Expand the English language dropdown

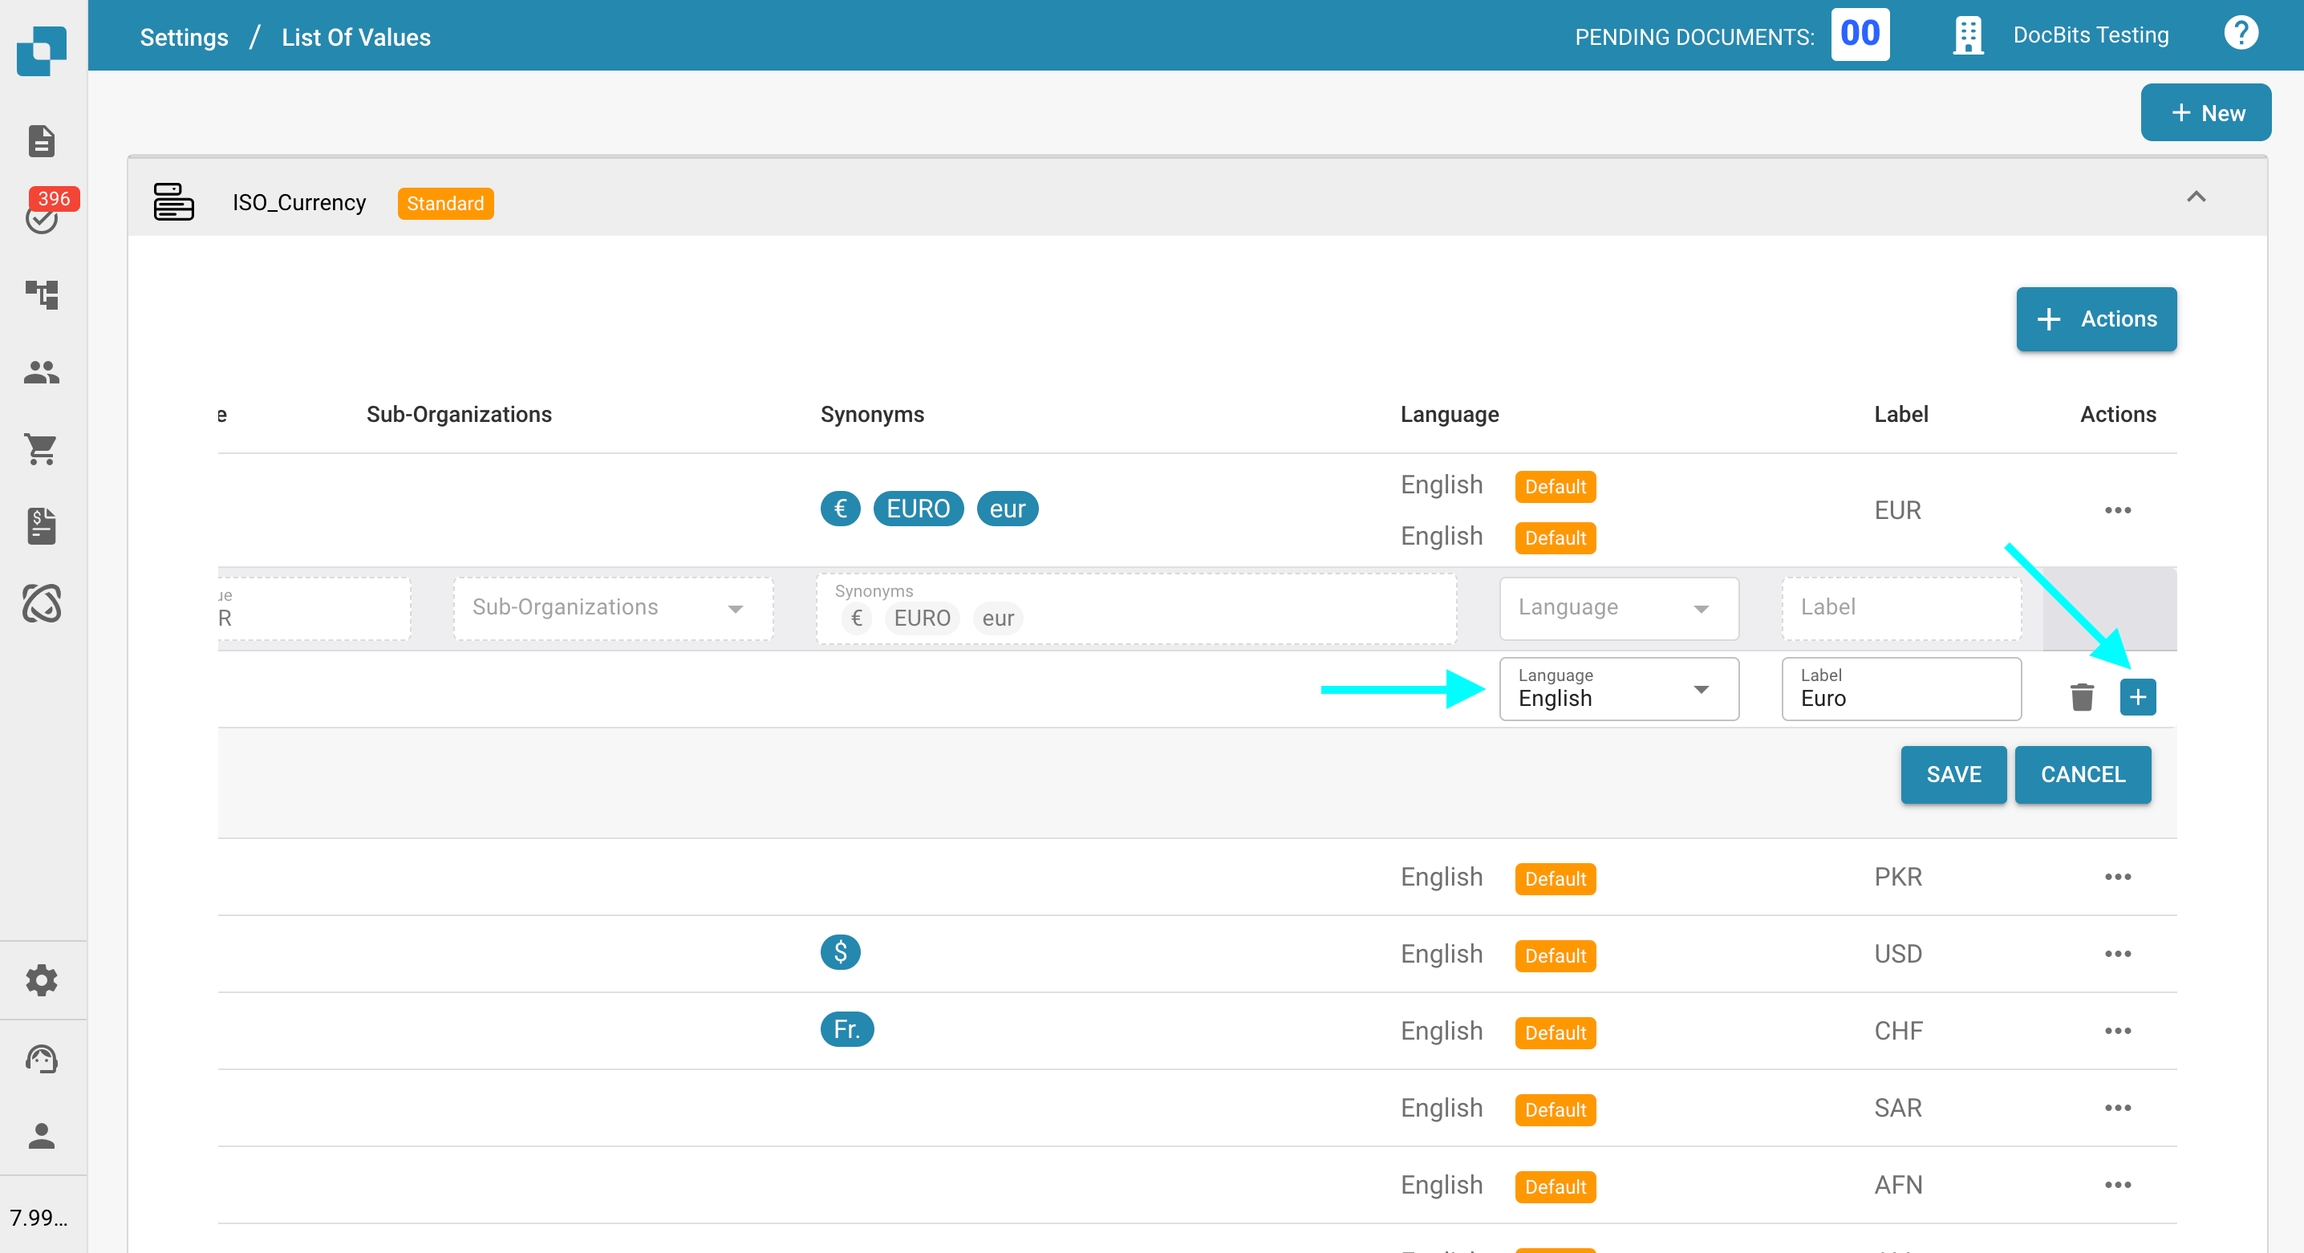point(1618,689)
